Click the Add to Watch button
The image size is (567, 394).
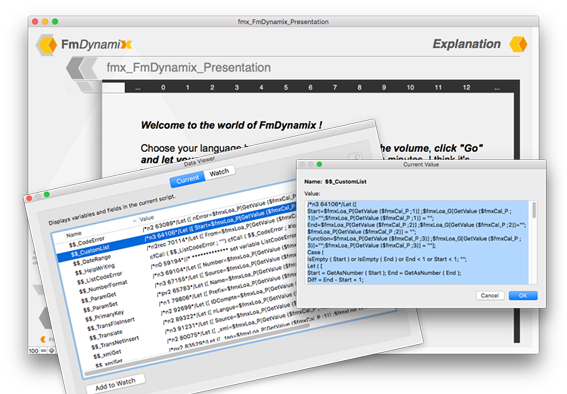(116, 384)
